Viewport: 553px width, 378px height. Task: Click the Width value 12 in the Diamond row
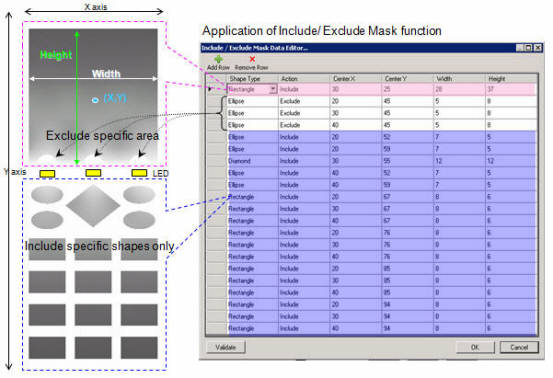point(459,161)
